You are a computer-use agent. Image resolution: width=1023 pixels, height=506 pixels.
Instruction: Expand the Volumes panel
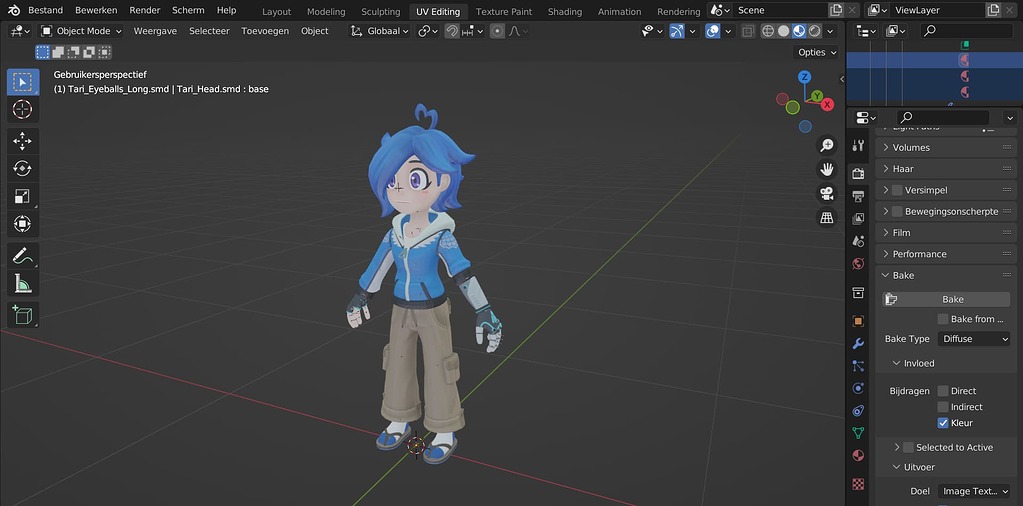tap(946, 147)
